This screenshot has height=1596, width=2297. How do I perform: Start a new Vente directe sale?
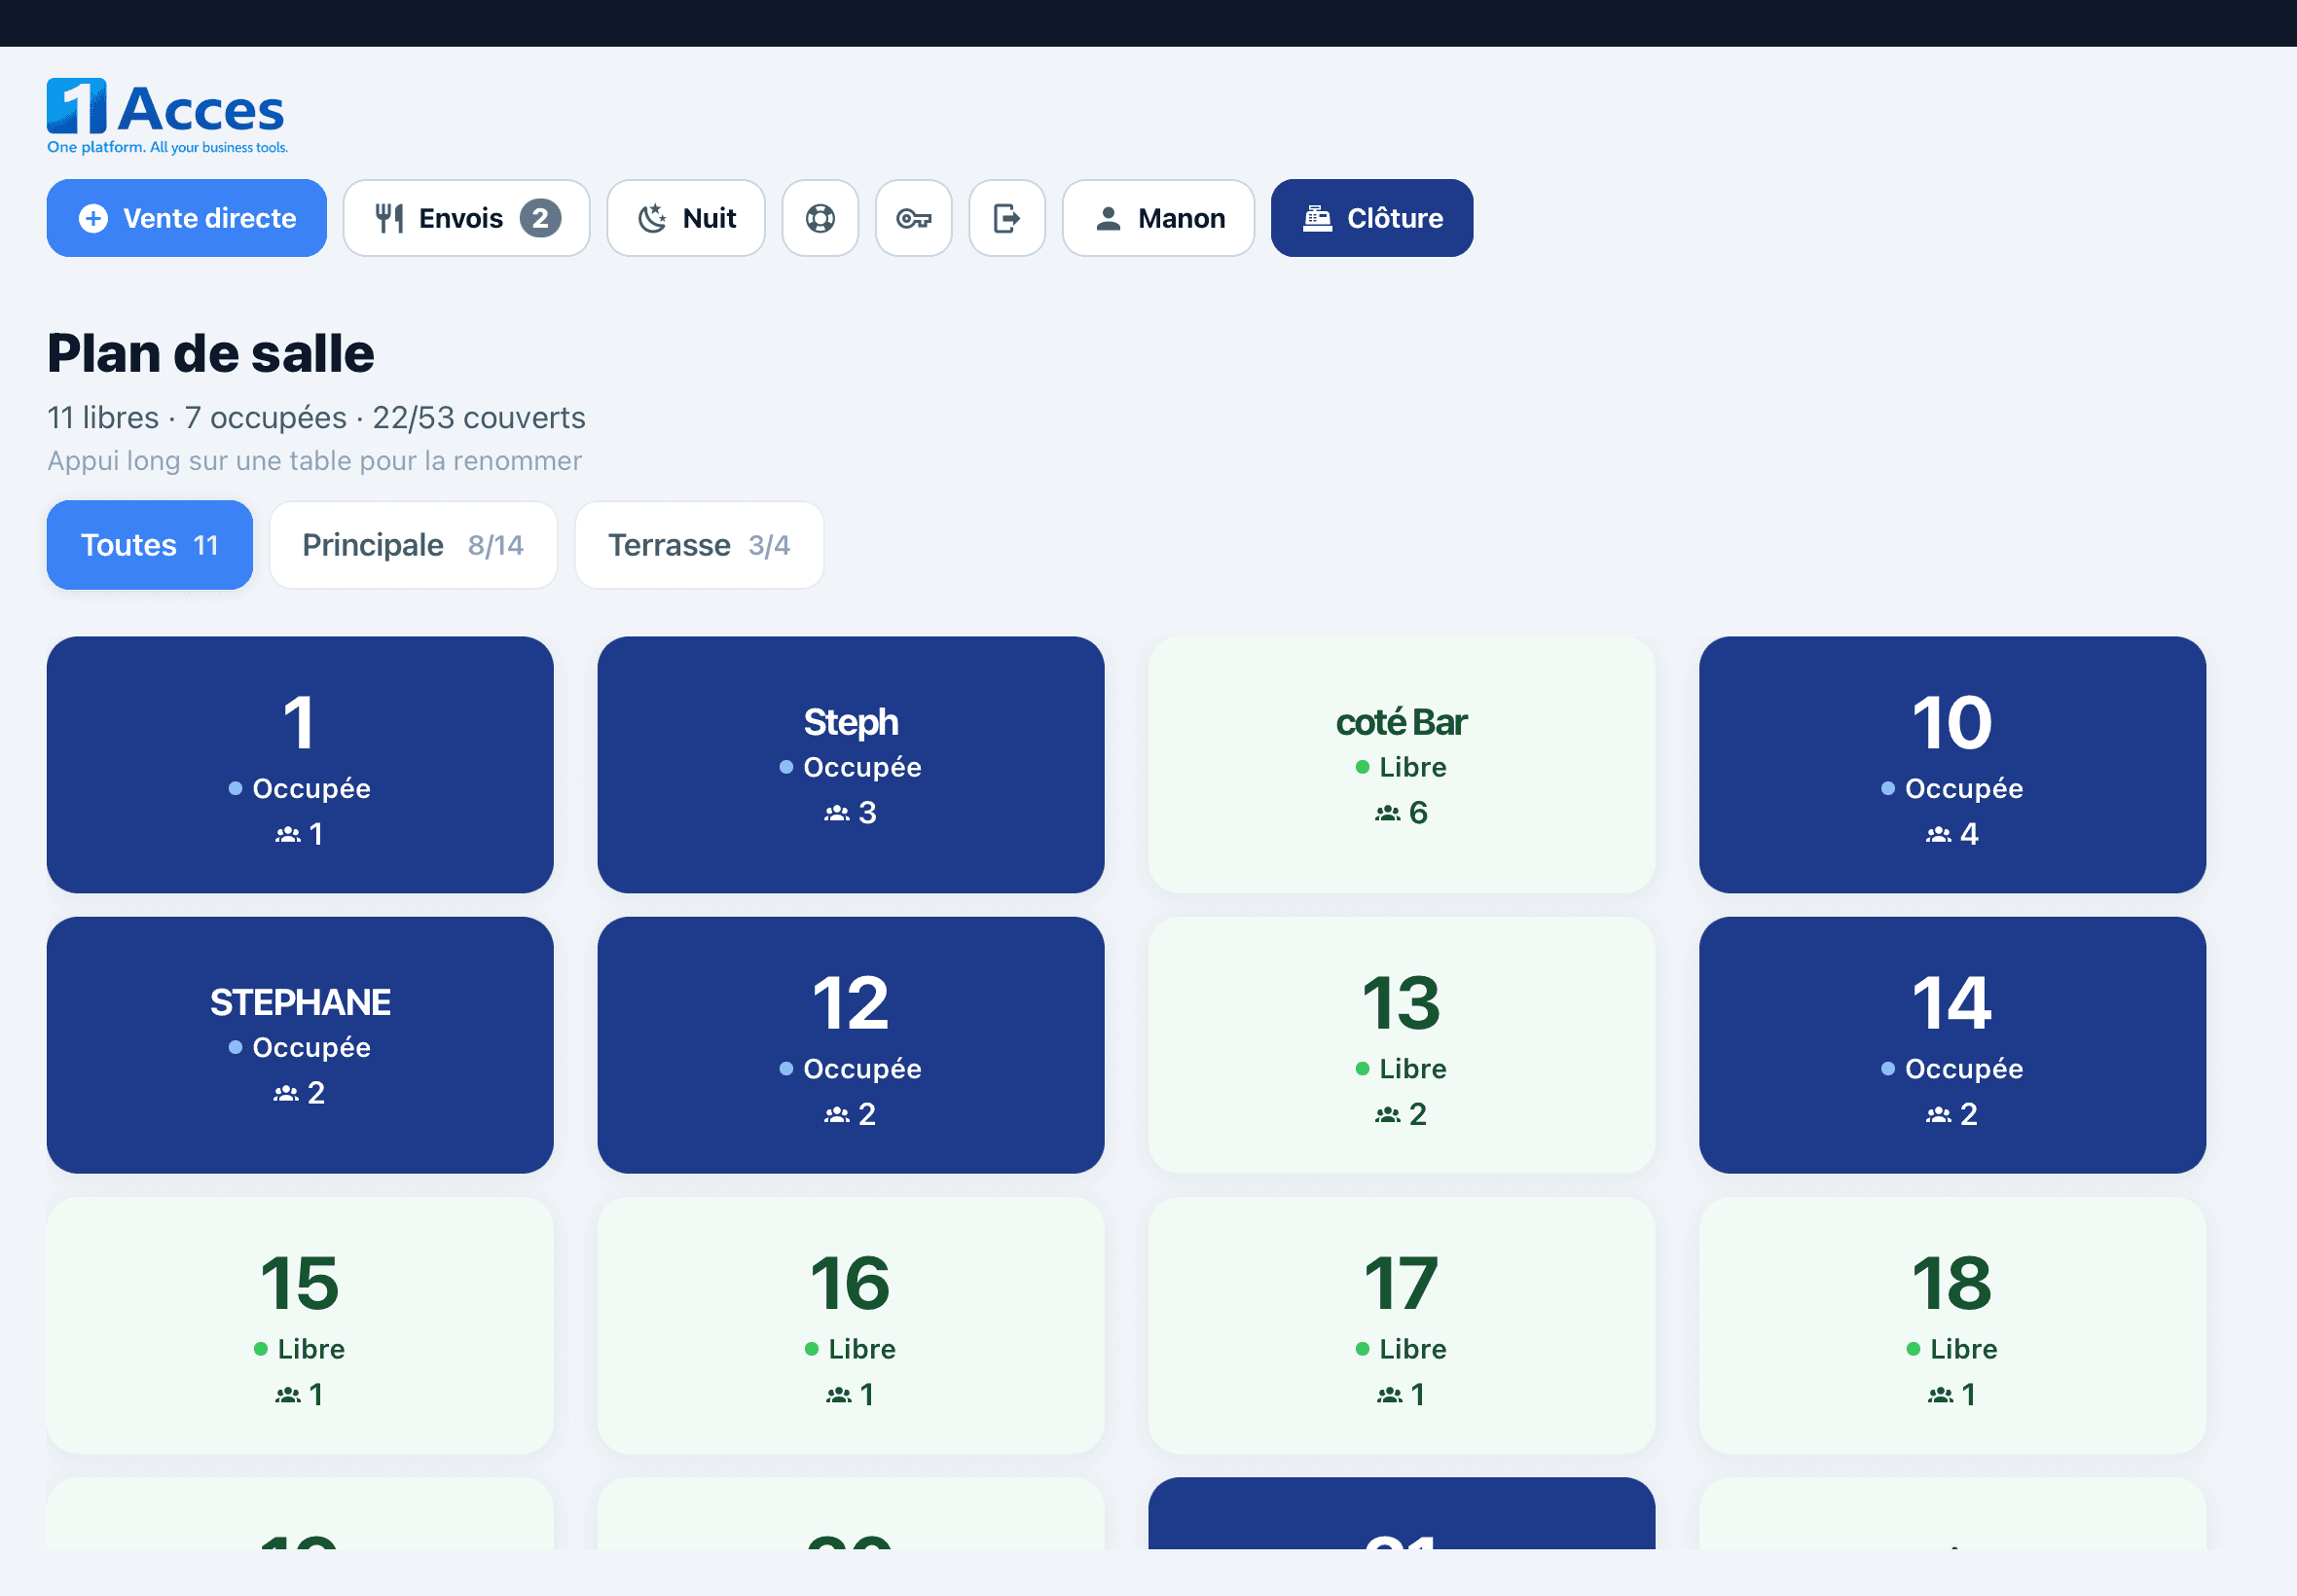[x=187, y=218]
